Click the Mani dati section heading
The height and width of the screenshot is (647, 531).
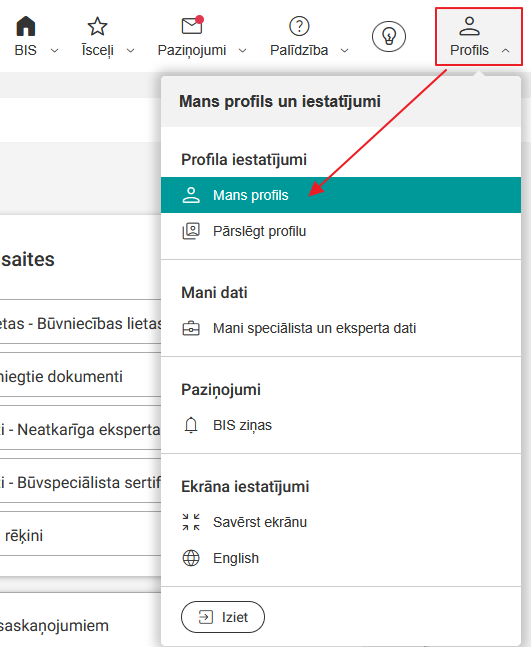tap(214, 293)
